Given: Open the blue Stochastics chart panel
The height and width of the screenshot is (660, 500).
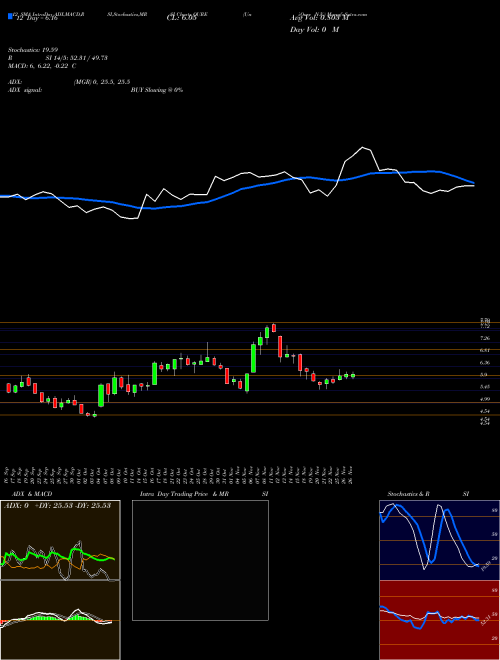Looking at the screenshot, I should pos(439,540).
